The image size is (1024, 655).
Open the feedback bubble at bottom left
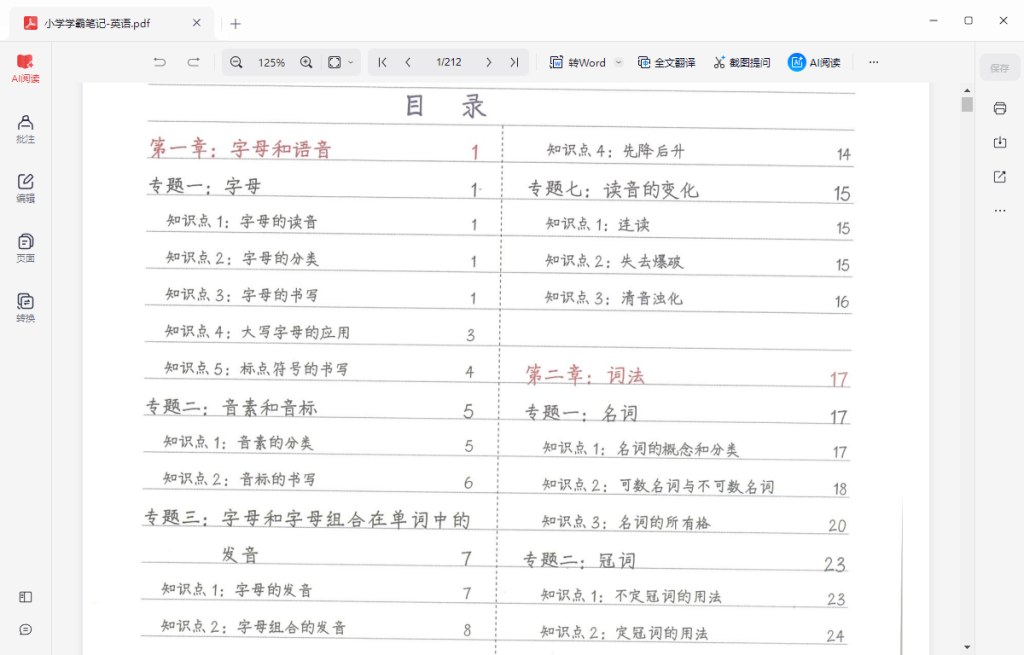(25, 629)
